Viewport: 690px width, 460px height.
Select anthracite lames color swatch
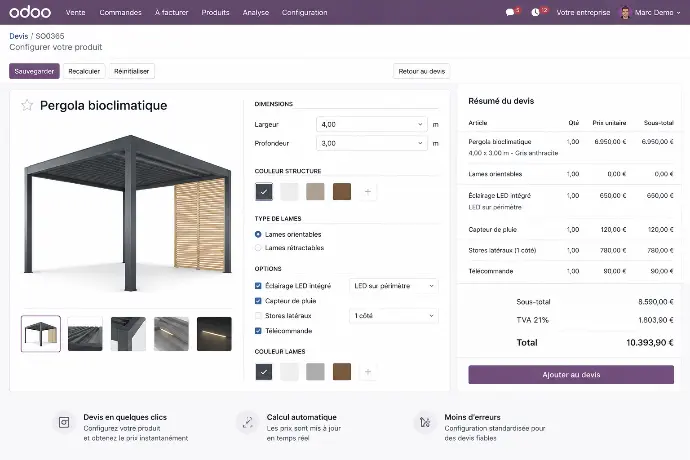[264, 372]
